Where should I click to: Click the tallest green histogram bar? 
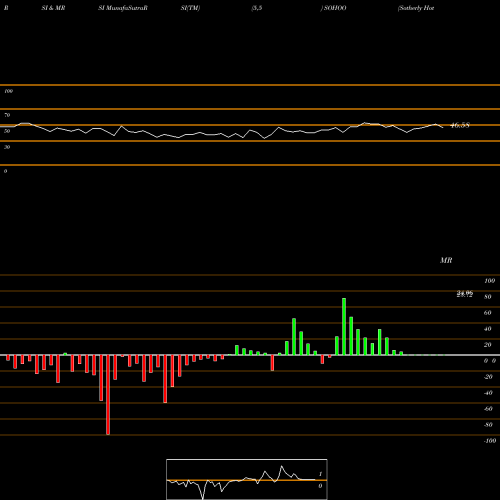tap(344, 327)
